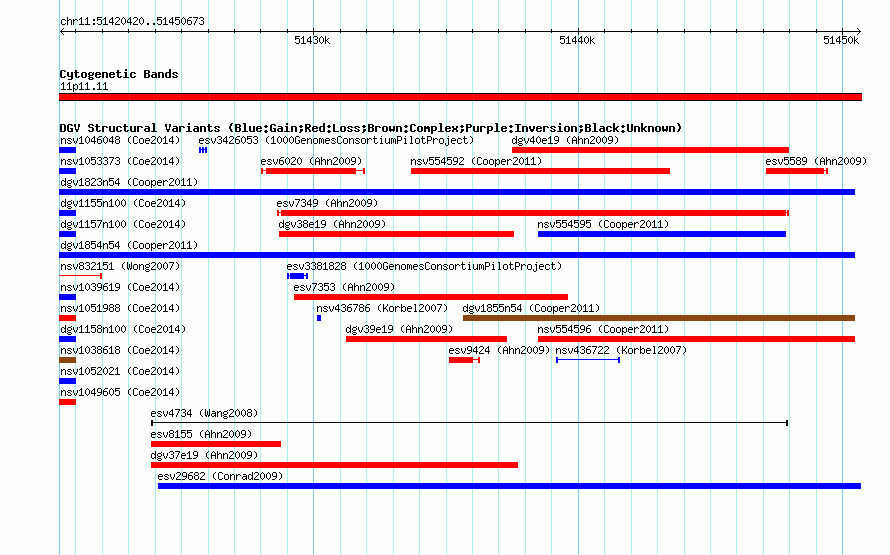Select nsv554596 (Cooper2011) label
Screen dimensions: 890x555
603,329
